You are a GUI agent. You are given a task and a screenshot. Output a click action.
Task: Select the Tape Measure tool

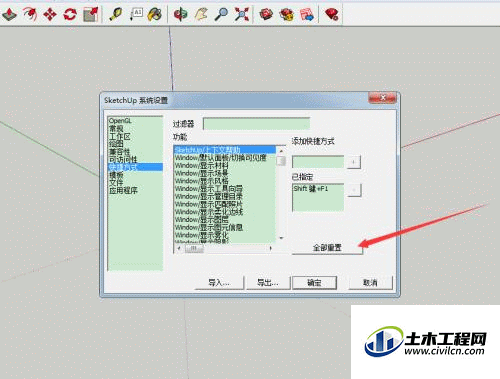pos(115,14)
